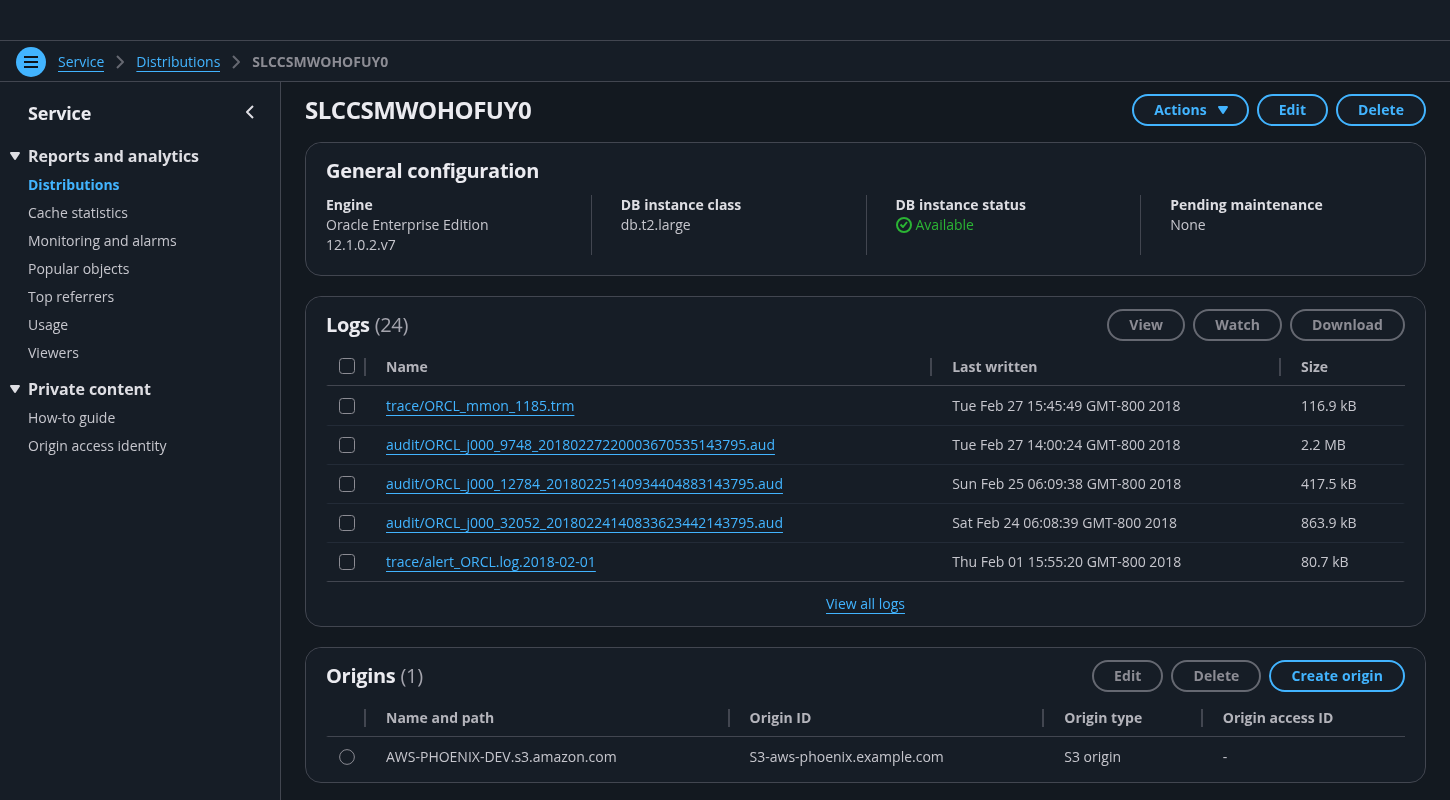Click the green Available status icon
The image size is (1450, 800).
tap(903, 225)
